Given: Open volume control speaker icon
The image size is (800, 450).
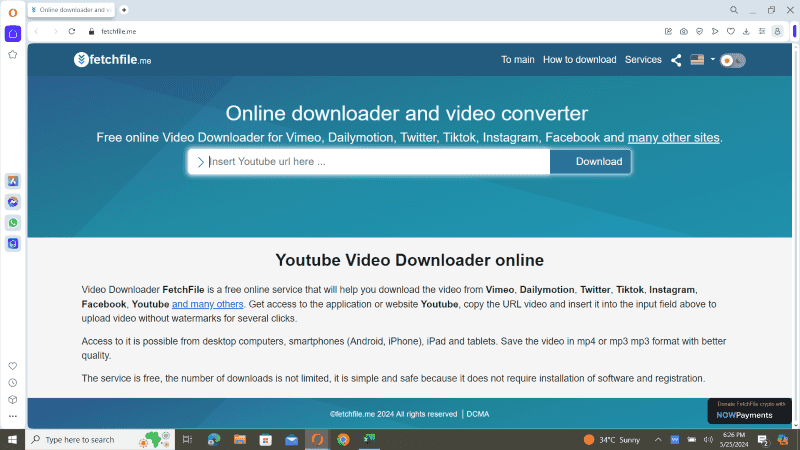Looking at the screenshot, I should [x=708, y=439].
